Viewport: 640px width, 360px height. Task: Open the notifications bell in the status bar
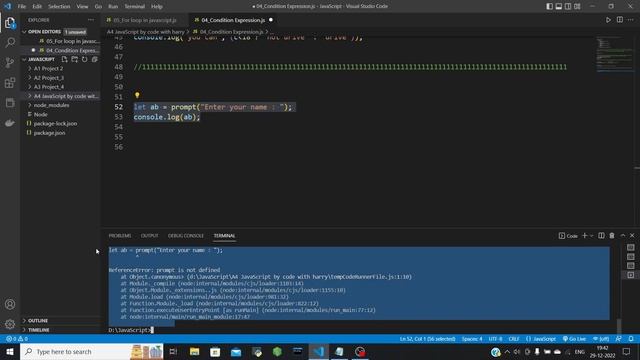pyautogui.click(x=631, y=339)
